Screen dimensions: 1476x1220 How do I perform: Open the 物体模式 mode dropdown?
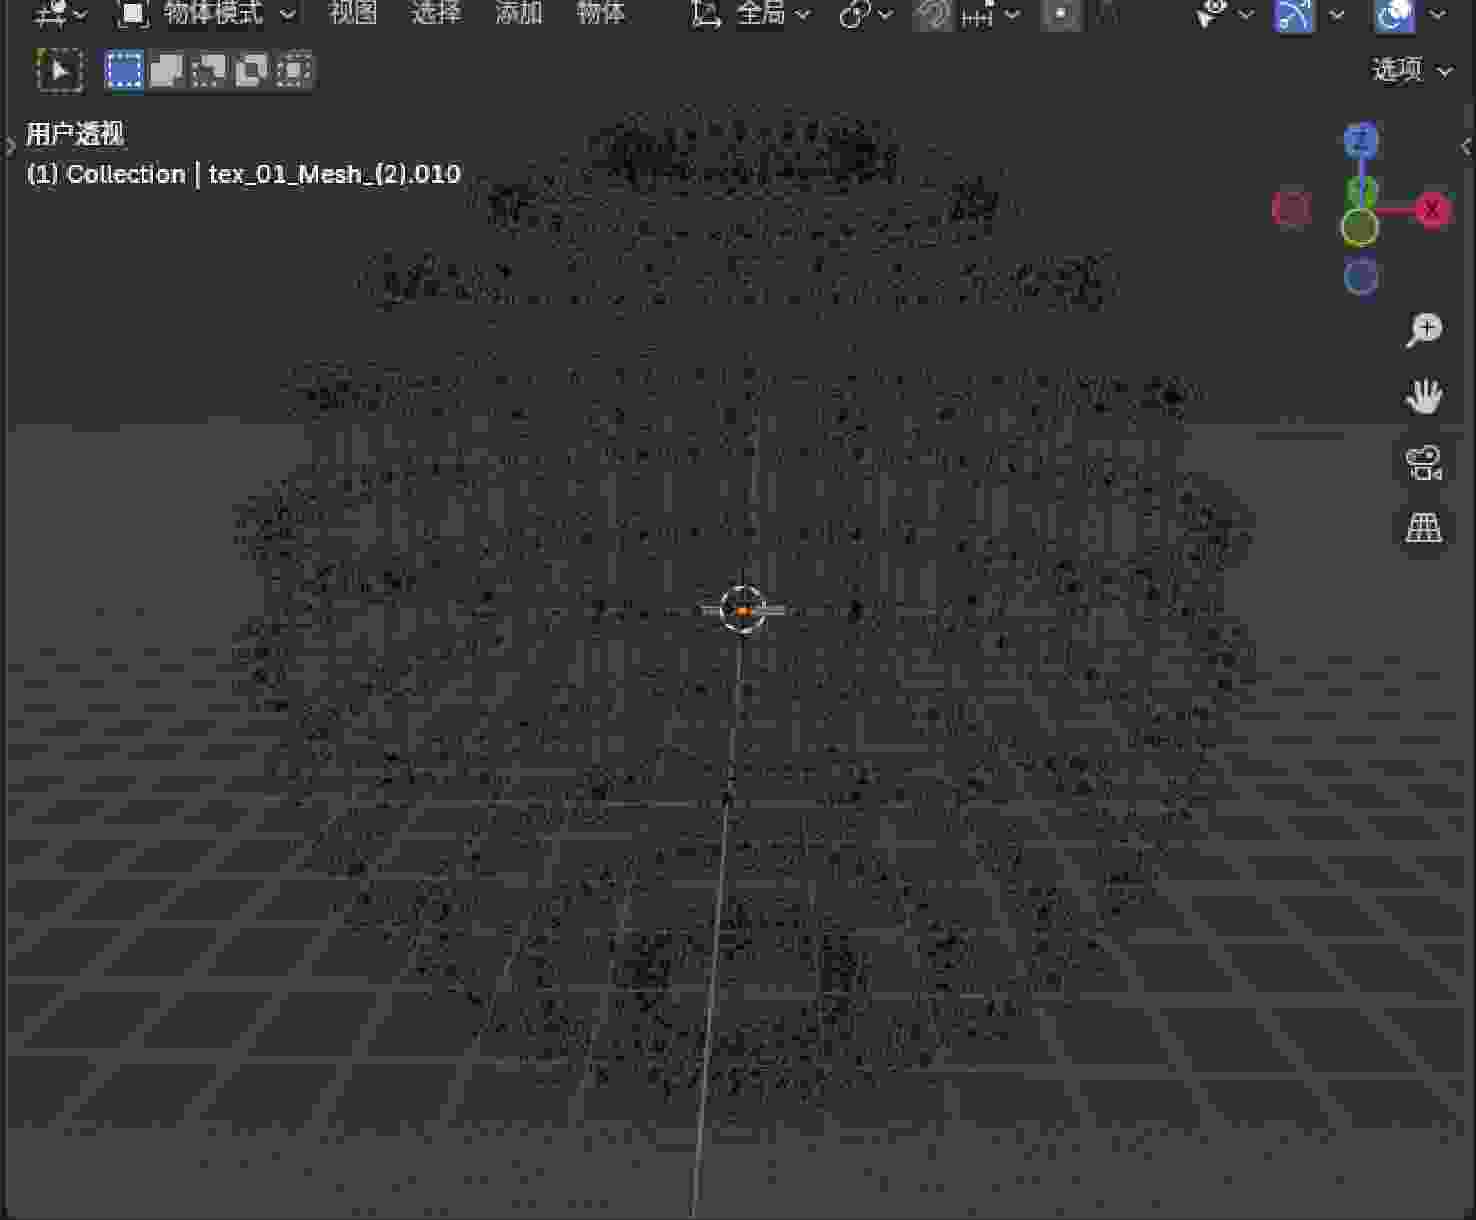tap(208, 14)
